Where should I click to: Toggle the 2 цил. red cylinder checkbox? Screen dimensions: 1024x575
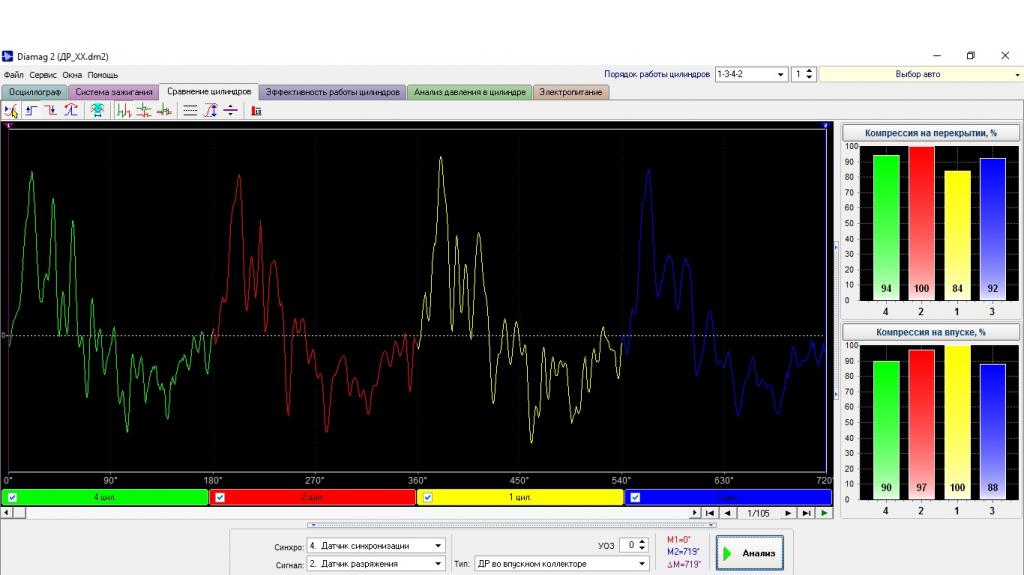pos(220,497)
